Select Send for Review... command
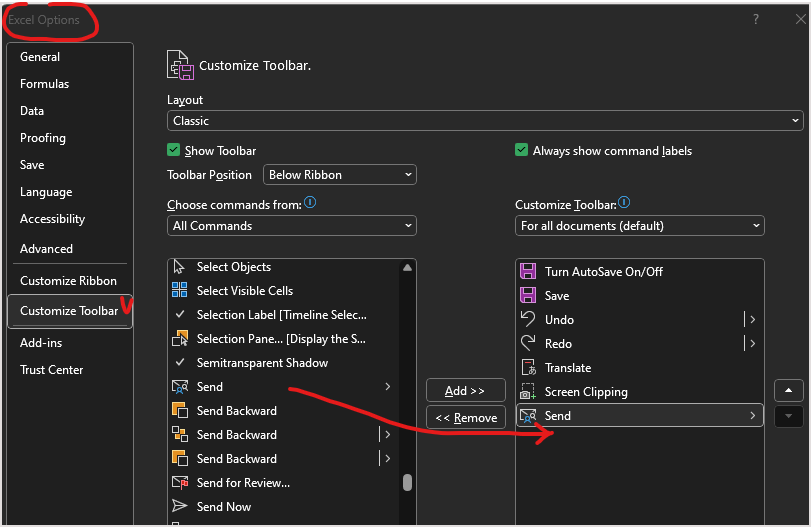The height and width of the screenshot is (527, 811). pos(284,483)
